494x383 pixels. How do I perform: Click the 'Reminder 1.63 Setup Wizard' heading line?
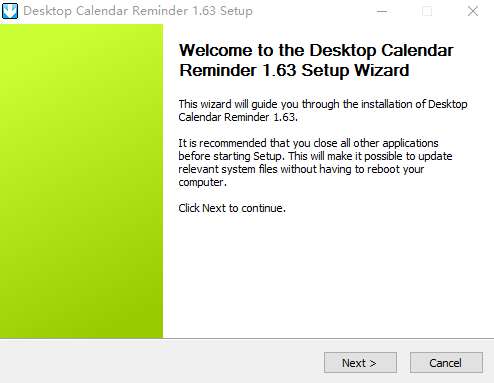coord(294,70)
